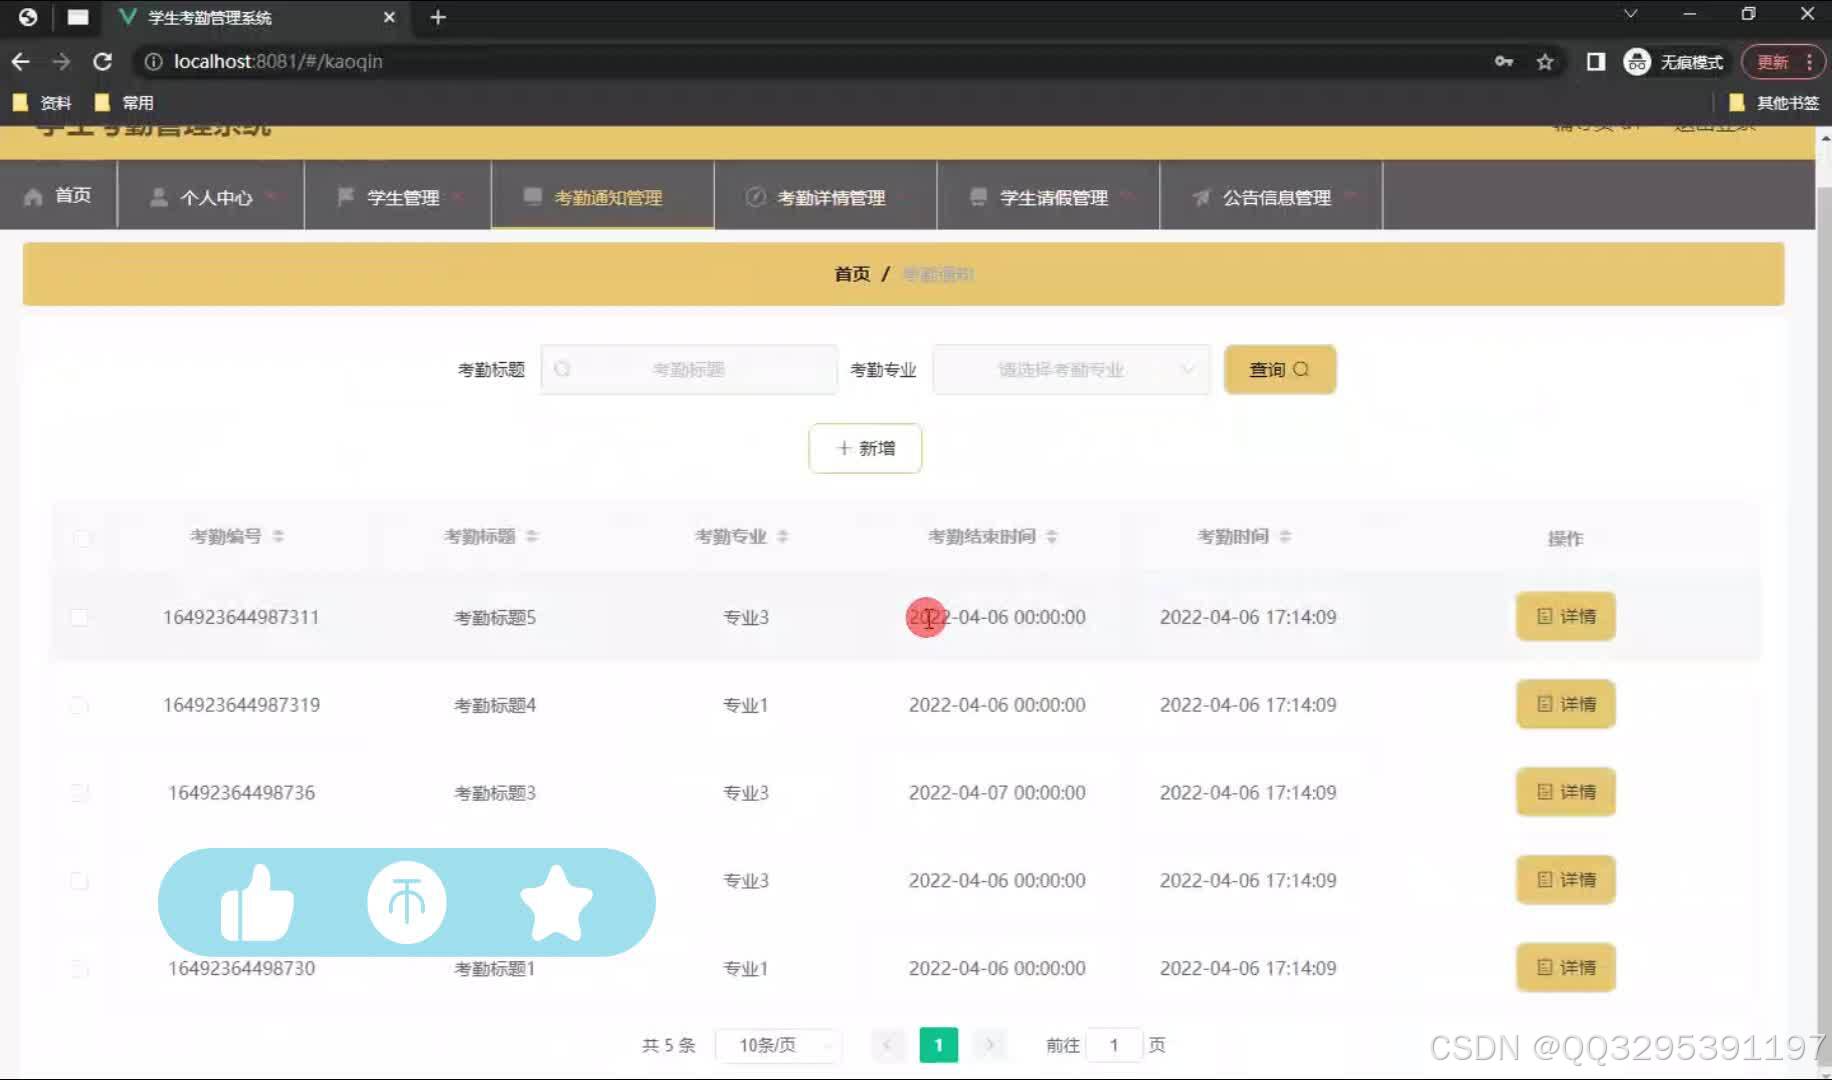Image resolution: width=1832 pixels, height=1080 pixels.
Task: Open incognito mode profile icon
Action: click(x=1674, y=62)
